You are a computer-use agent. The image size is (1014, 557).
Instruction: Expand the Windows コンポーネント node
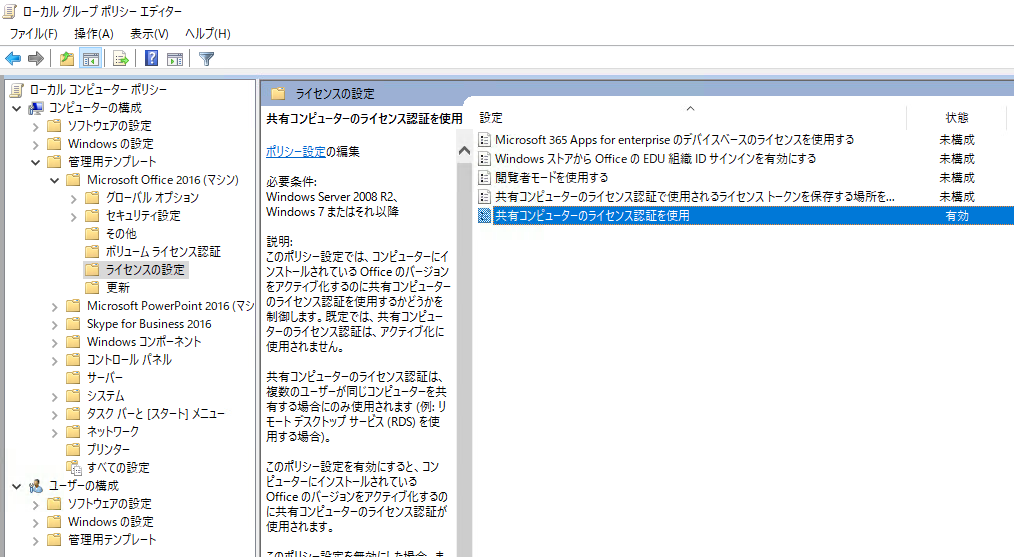54,342
